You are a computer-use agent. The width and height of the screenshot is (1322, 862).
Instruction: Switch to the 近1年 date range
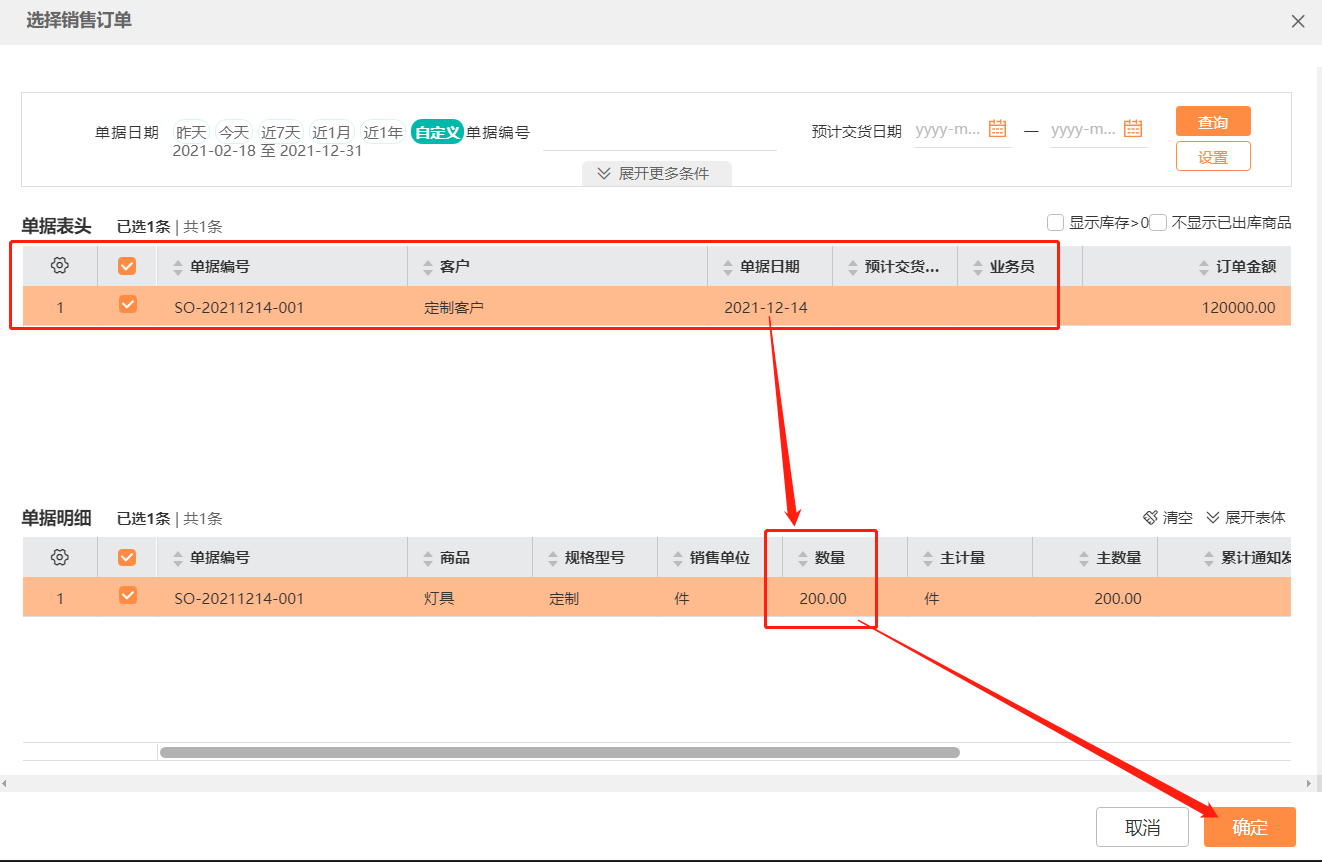[x=384, y=131]
